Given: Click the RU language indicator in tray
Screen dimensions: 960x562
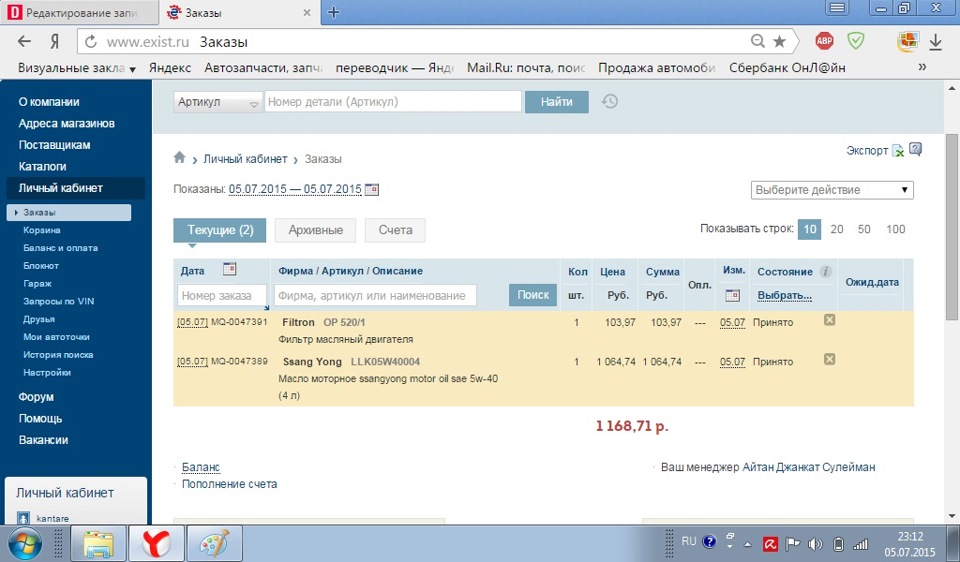Looking at the screenshot, I should 689,541.
